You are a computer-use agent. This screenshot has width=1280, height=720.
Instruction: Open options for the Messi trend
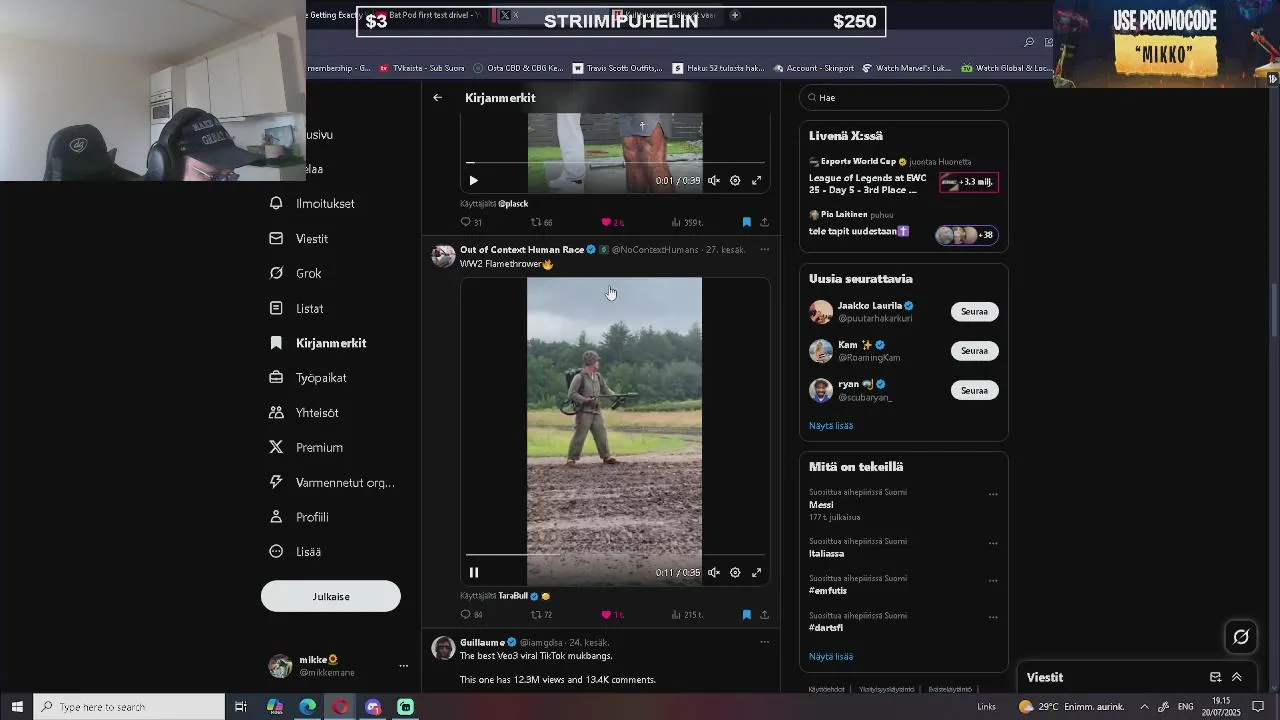click(993, 494)
